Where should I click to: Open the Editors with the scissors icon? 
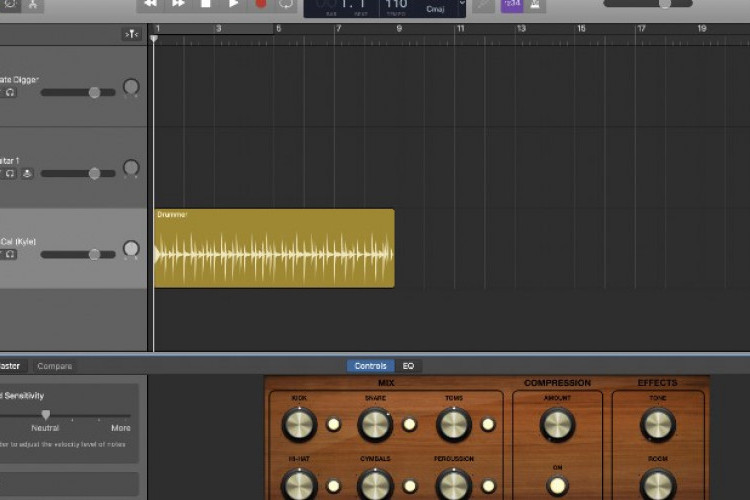click(33, 5)
